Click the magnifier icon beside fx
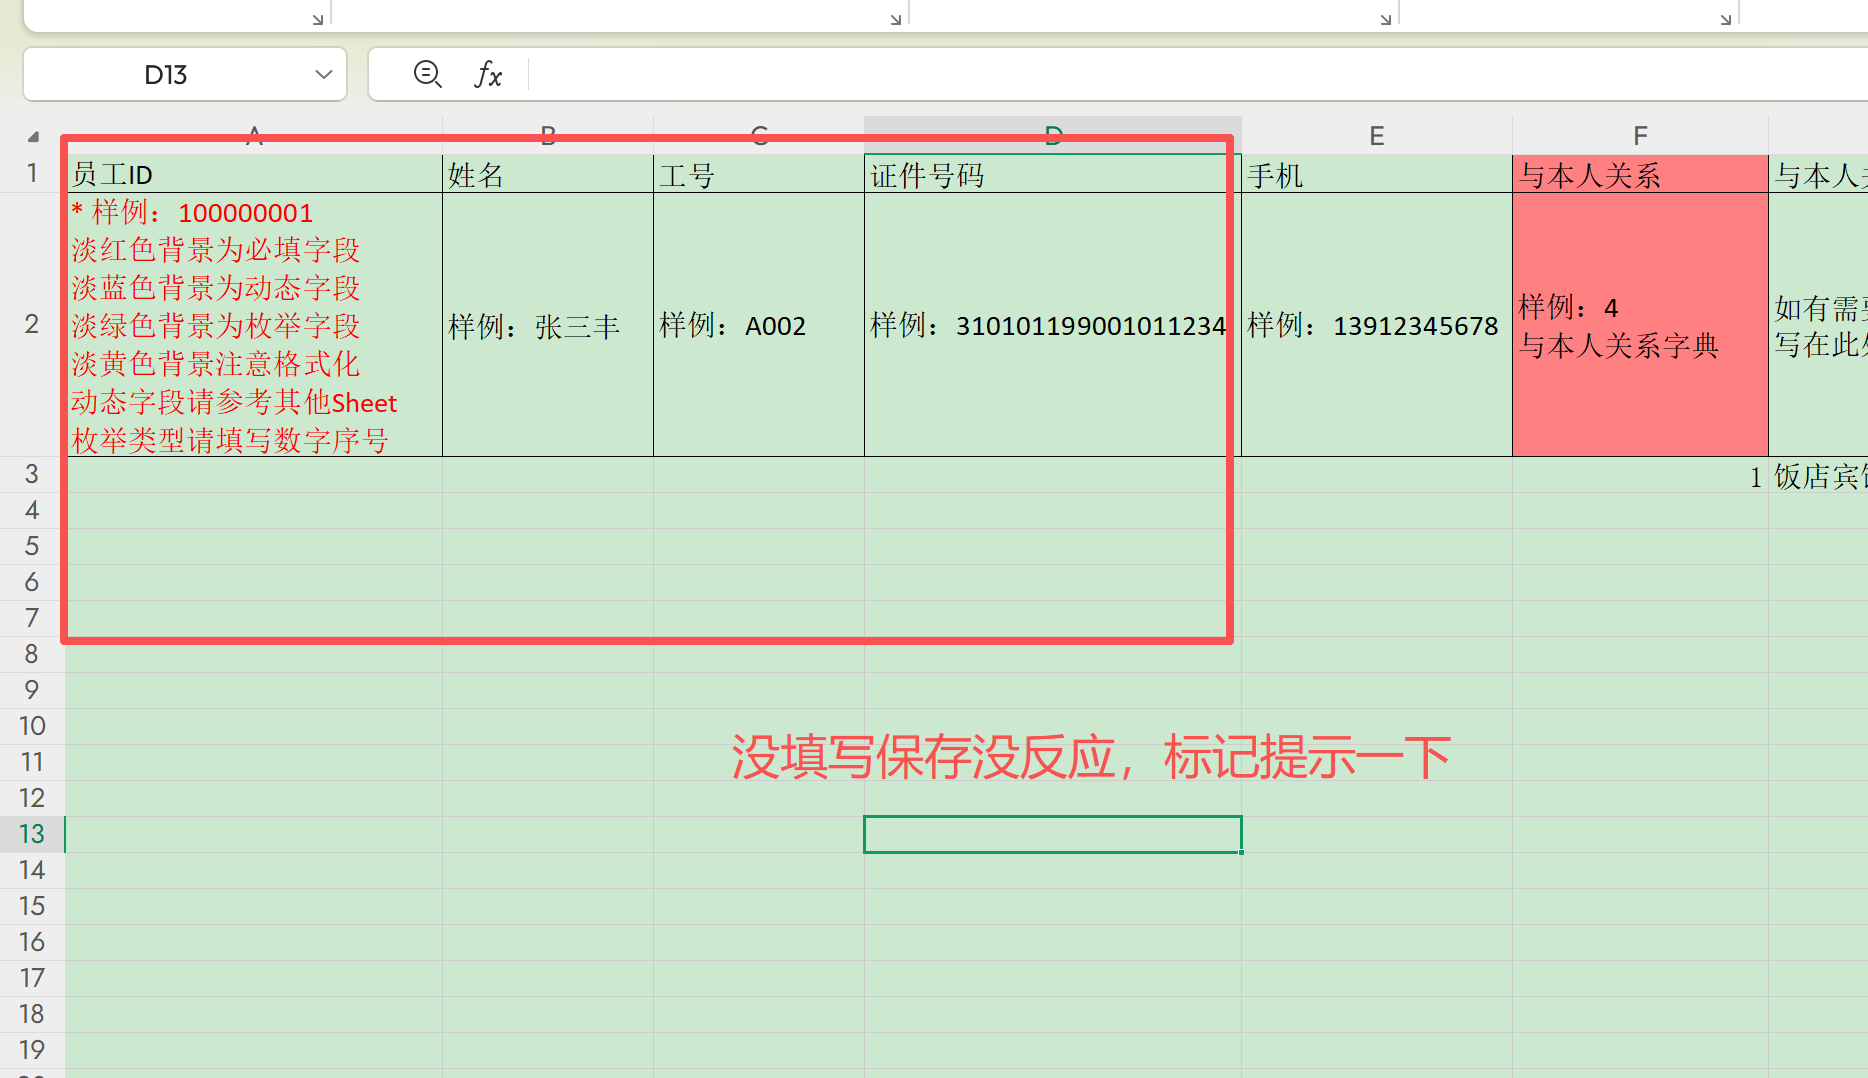This screenshot has width=1868, height=1078. pyautogui.click(x=427, y=74)
